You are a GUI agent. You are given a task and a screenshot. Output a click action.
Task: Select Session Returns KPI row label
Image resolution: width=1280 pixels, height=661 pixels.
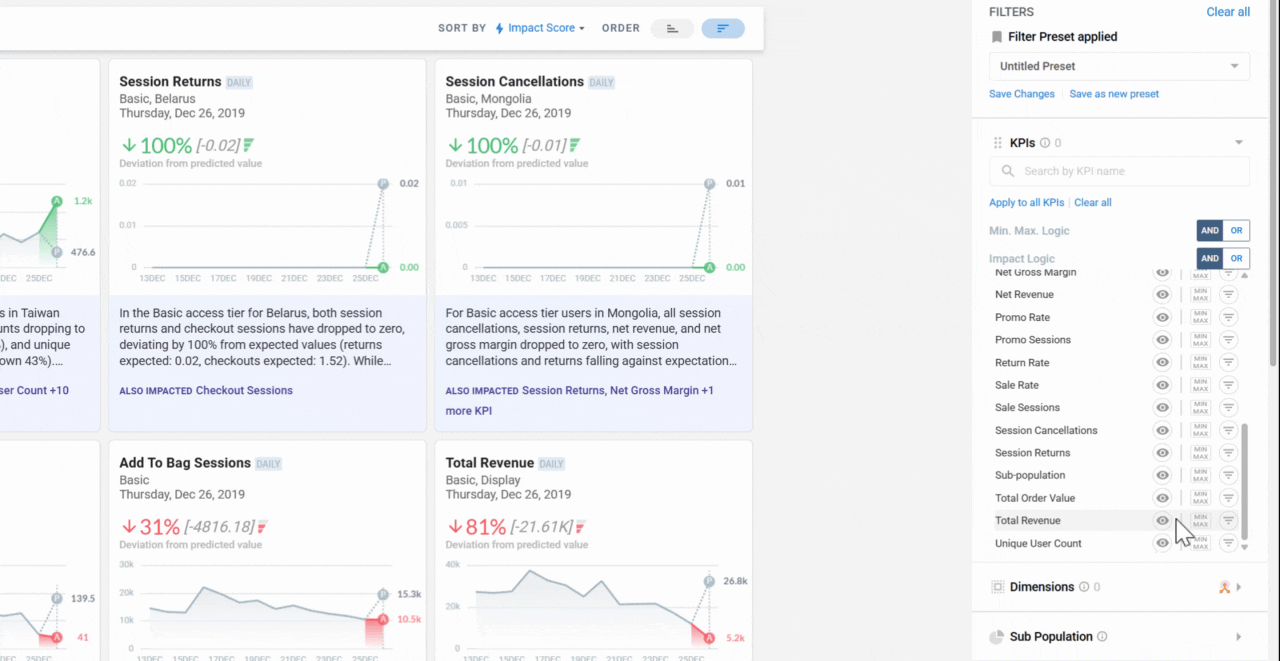click(x=1032, y=453)
